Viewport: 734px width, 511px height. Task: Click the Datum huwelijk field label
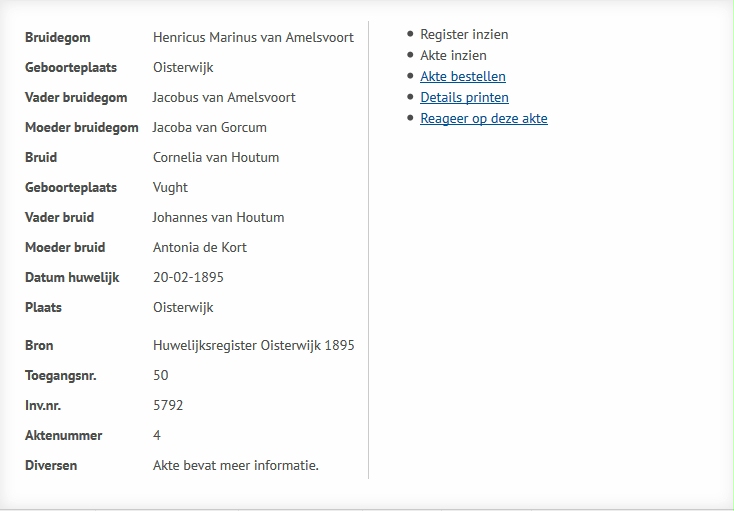pos(72,277)
